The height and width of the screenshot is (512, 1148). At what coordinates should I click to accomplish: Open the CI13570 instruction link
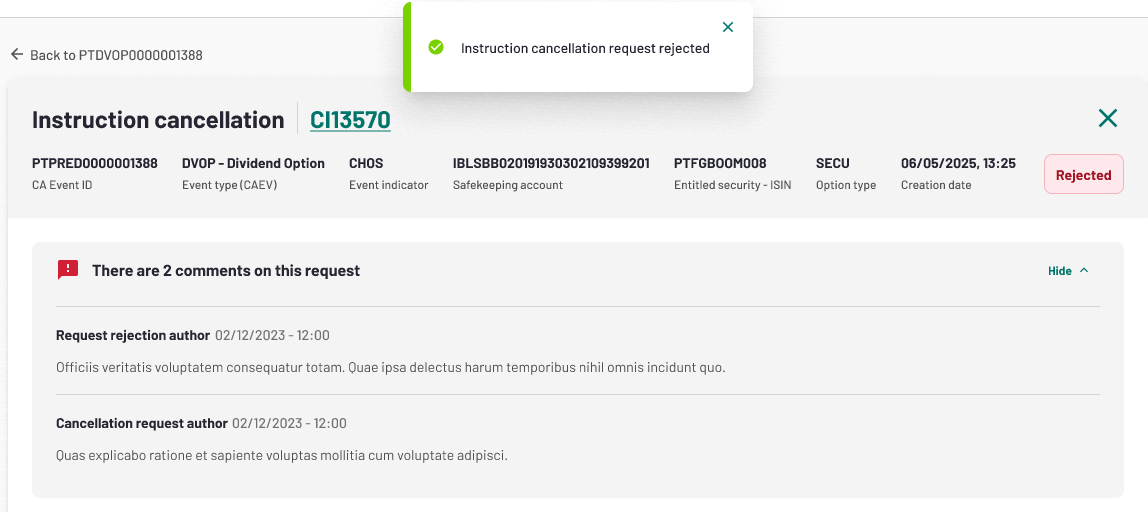(x=350, y=119)
